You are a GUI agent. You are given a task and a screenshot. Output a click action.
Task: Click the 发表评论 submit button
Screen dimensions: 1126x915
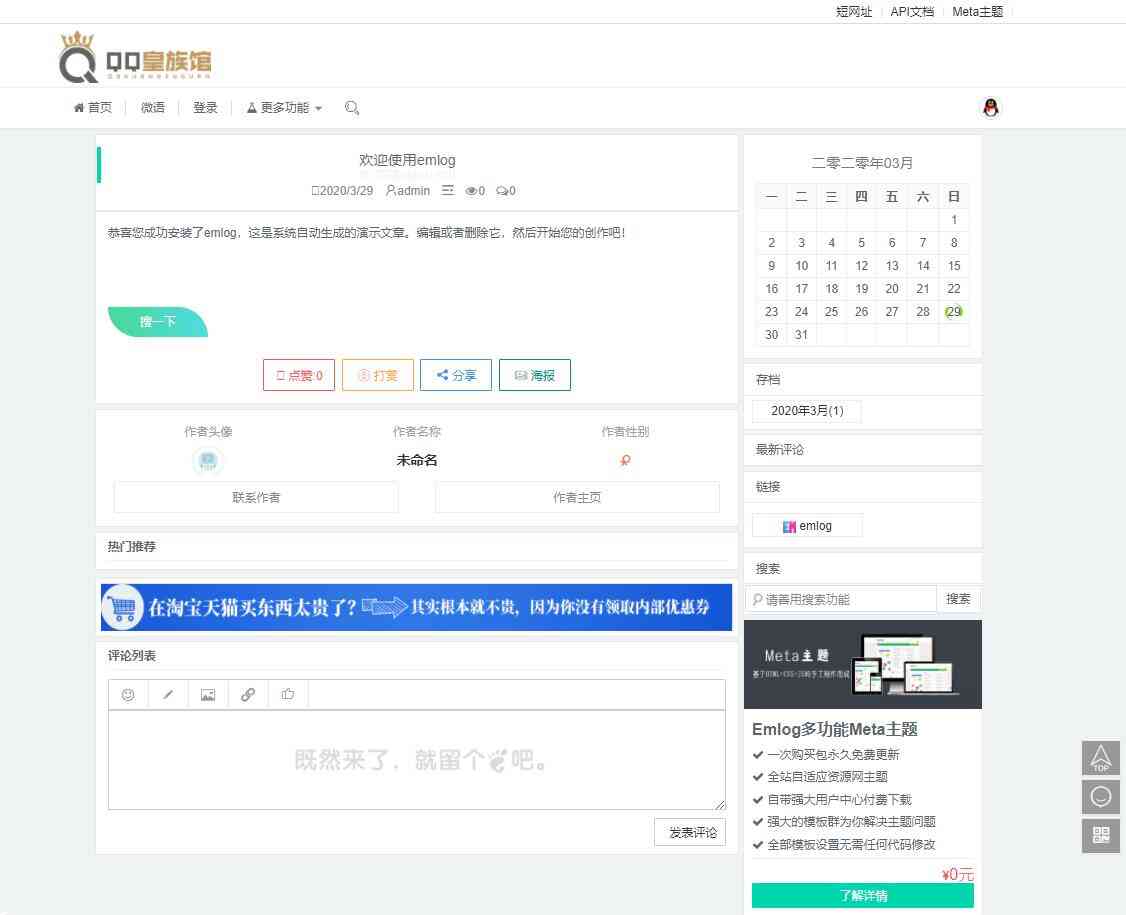[x=690, y=831]
